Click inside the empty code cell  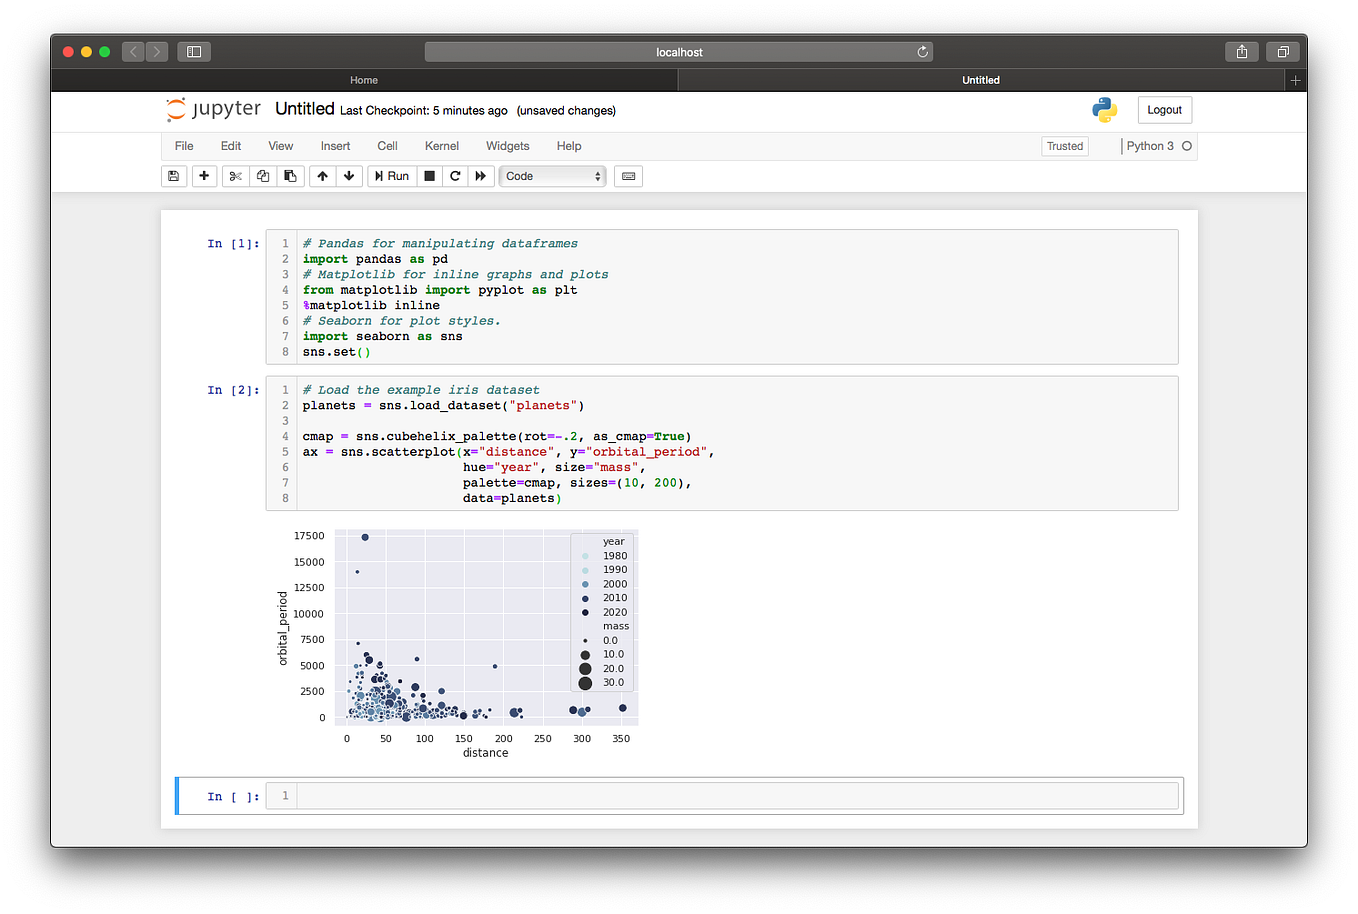click(x=700, y=795)
